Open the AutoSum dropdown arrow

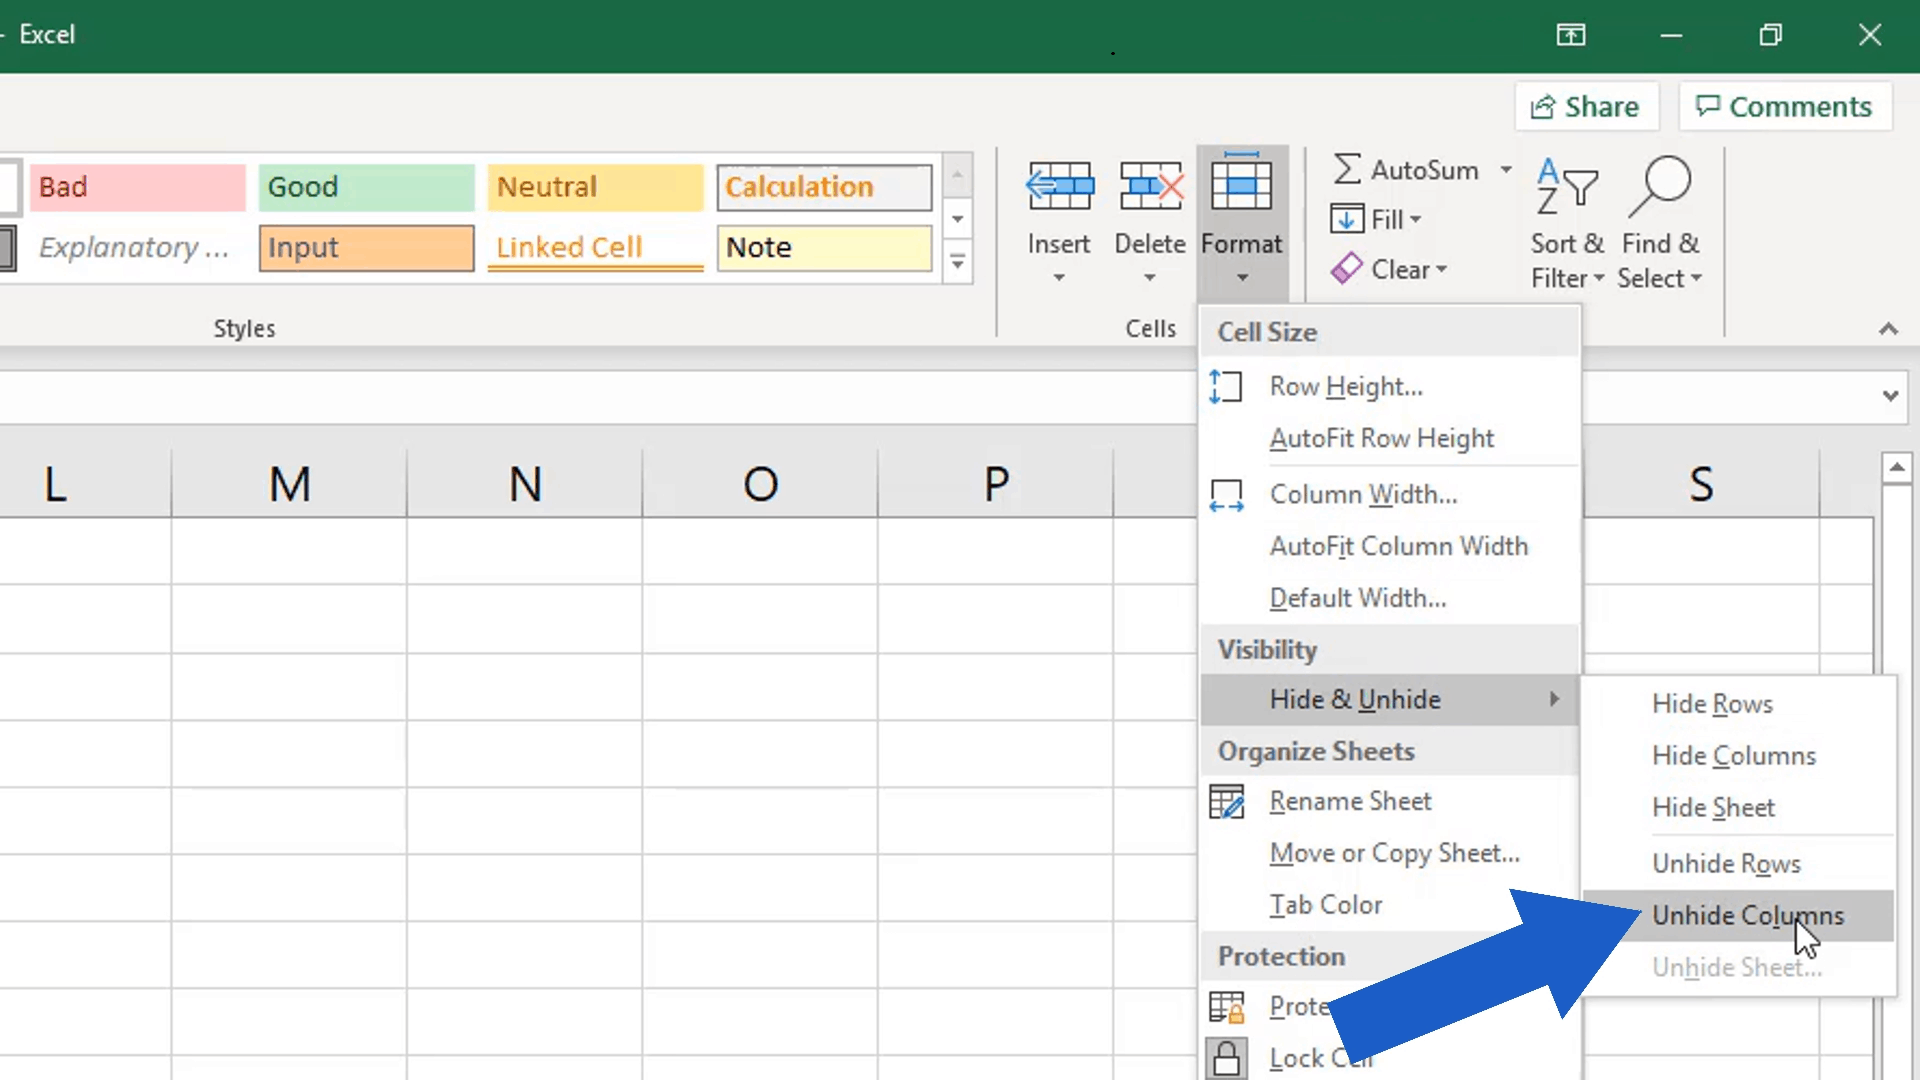1506,170
